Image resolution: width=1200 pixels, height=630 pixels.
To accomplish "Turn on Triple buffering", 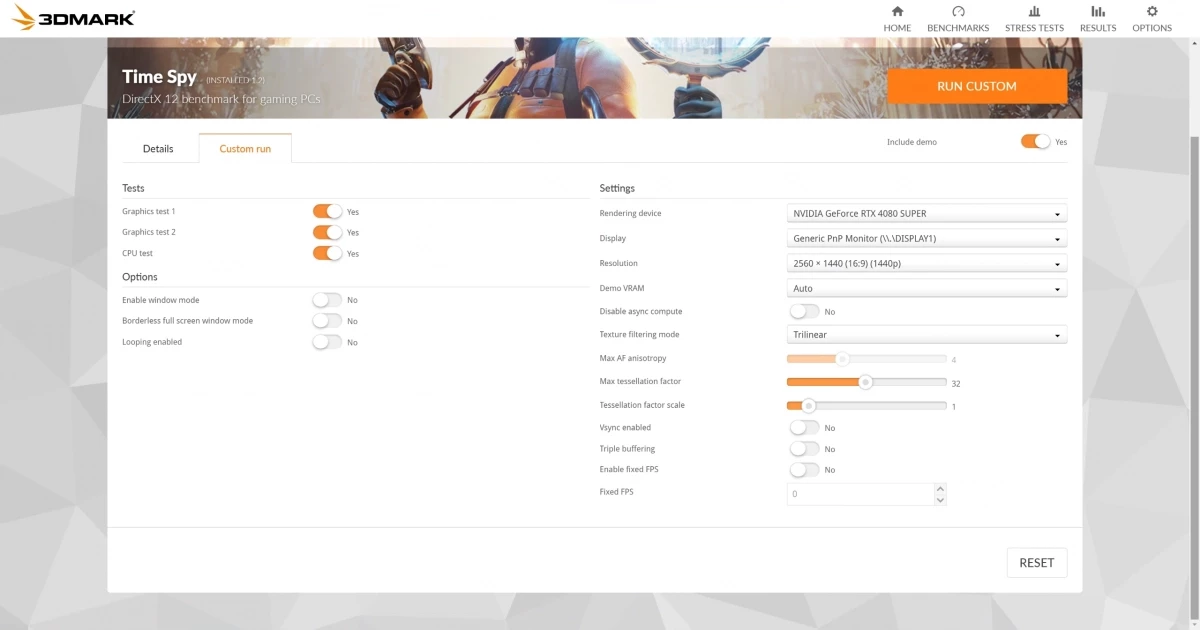I will [x=804, y=449].
